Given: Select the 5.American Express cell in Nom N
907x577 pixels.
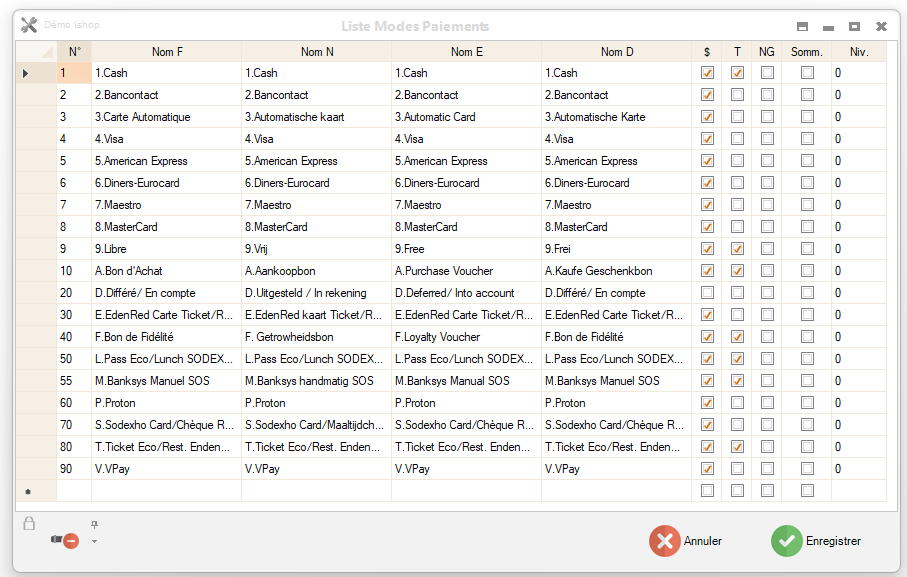Looking at the screenshot, I should pyautogui.click(x=316, y=161).
